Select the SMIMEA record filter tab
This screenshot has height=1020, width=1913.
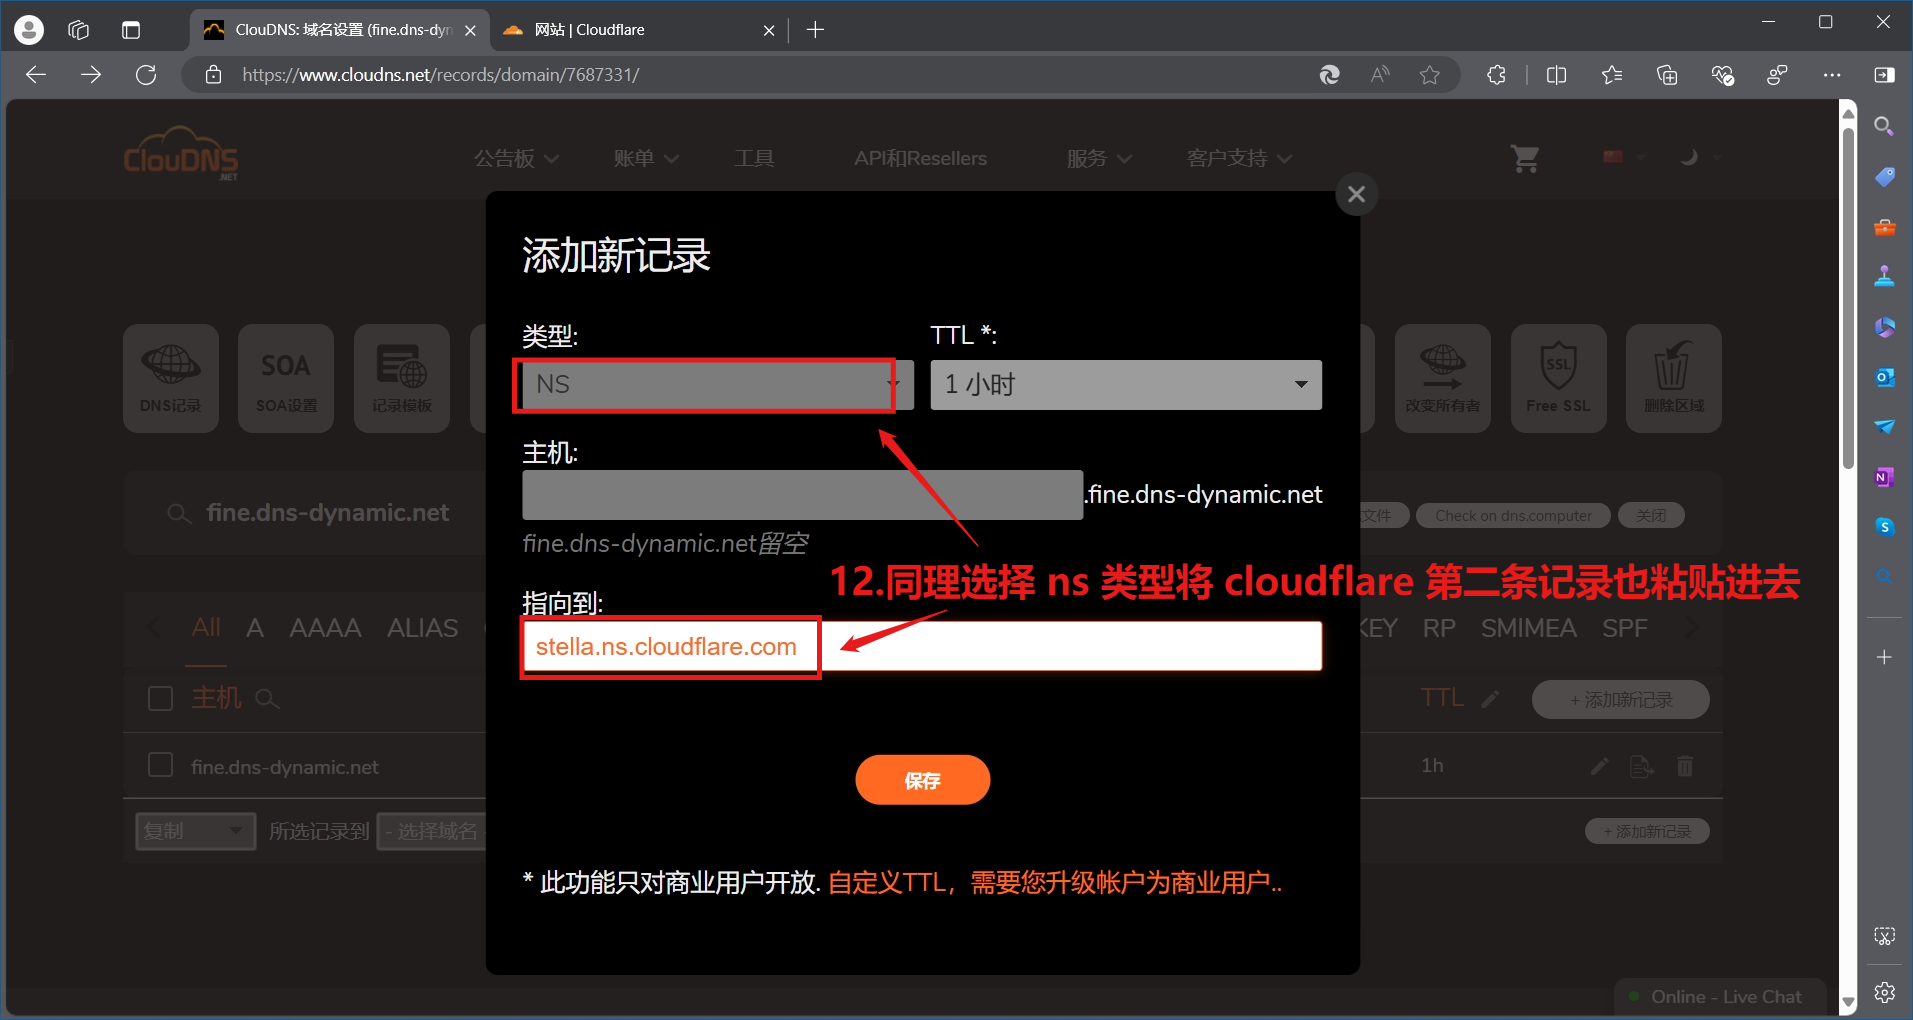(1528, 628)
